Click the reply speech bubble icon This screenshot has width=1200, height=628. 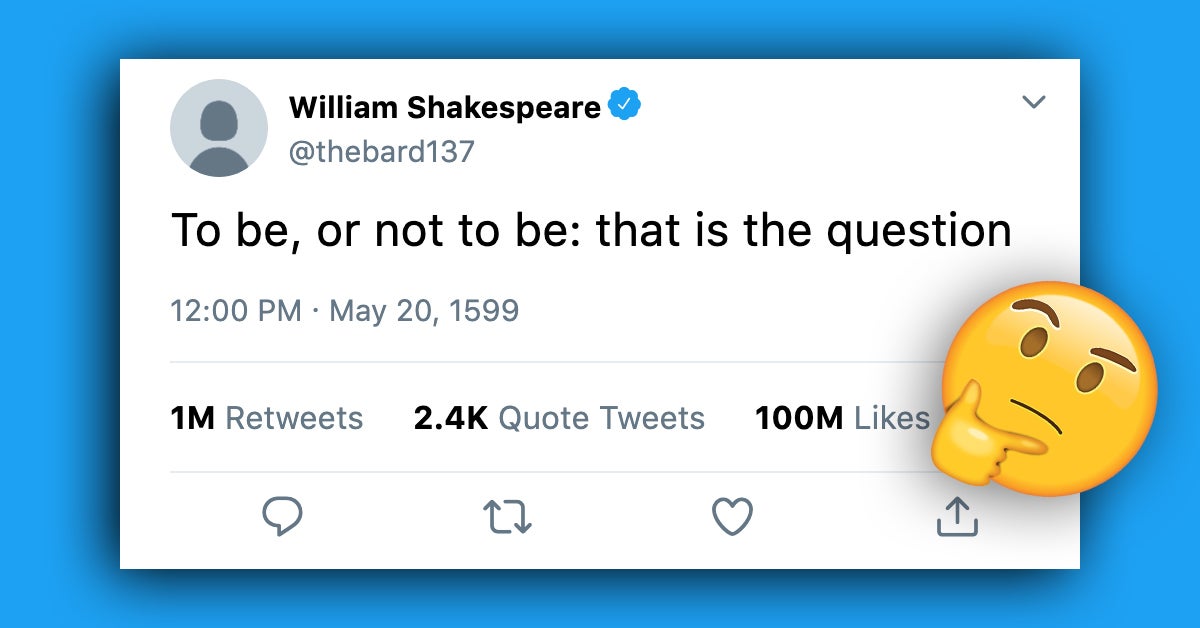pyautogui.click(x=283, y=515)
